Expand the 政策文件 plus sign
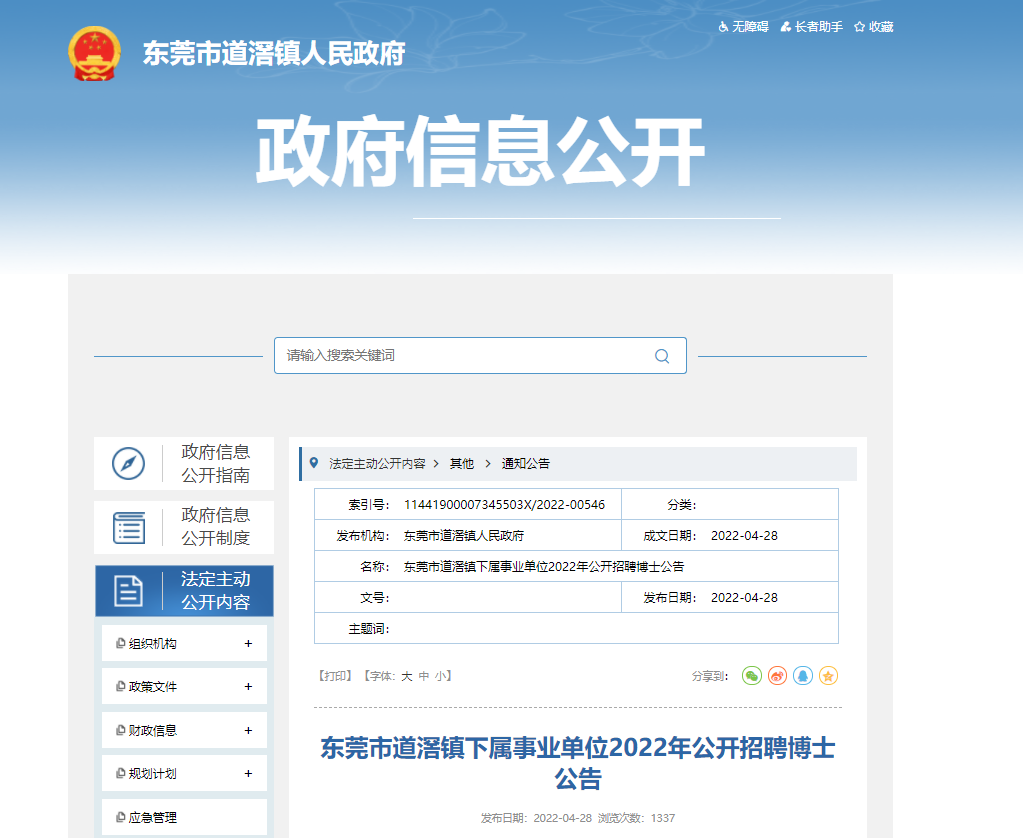The height and width of the screenshot is (838, 1023). point(248,687)
